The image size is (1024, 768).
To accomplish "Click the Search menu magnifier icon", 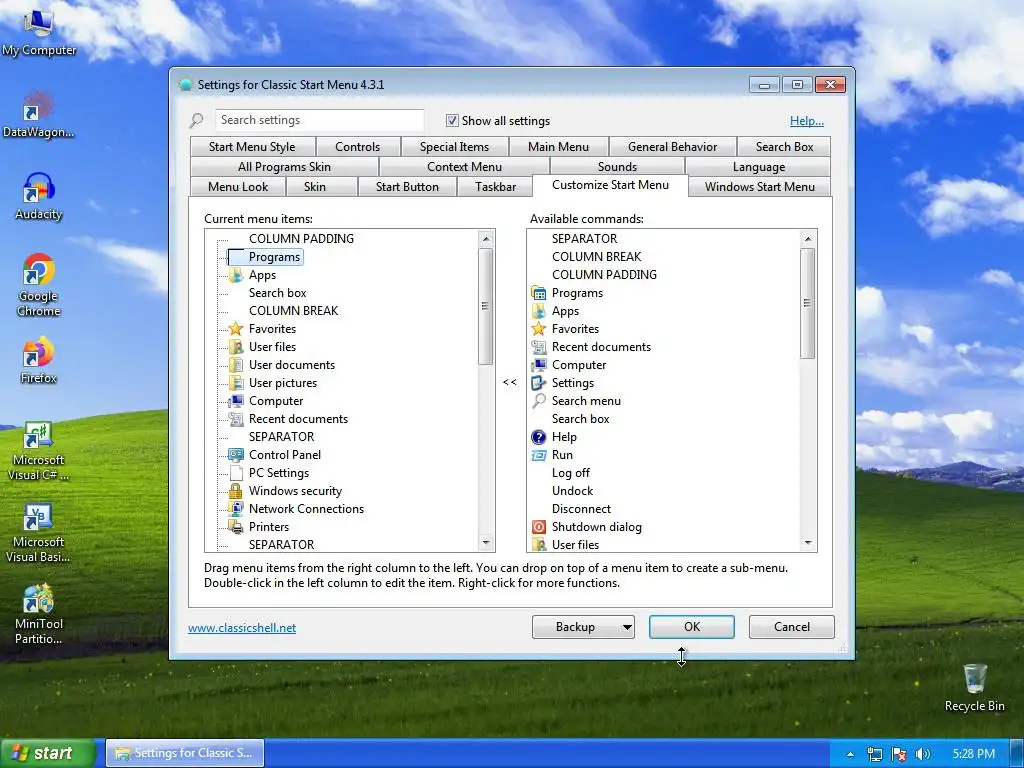I will point(539,401).
